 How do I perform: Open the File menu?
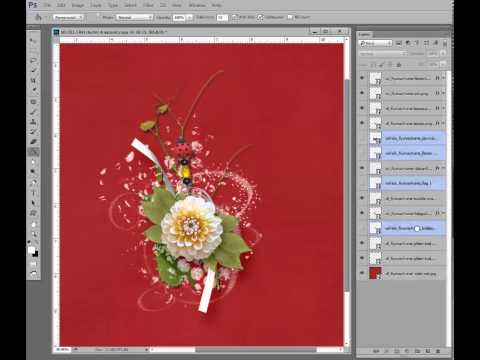point(48,5)
